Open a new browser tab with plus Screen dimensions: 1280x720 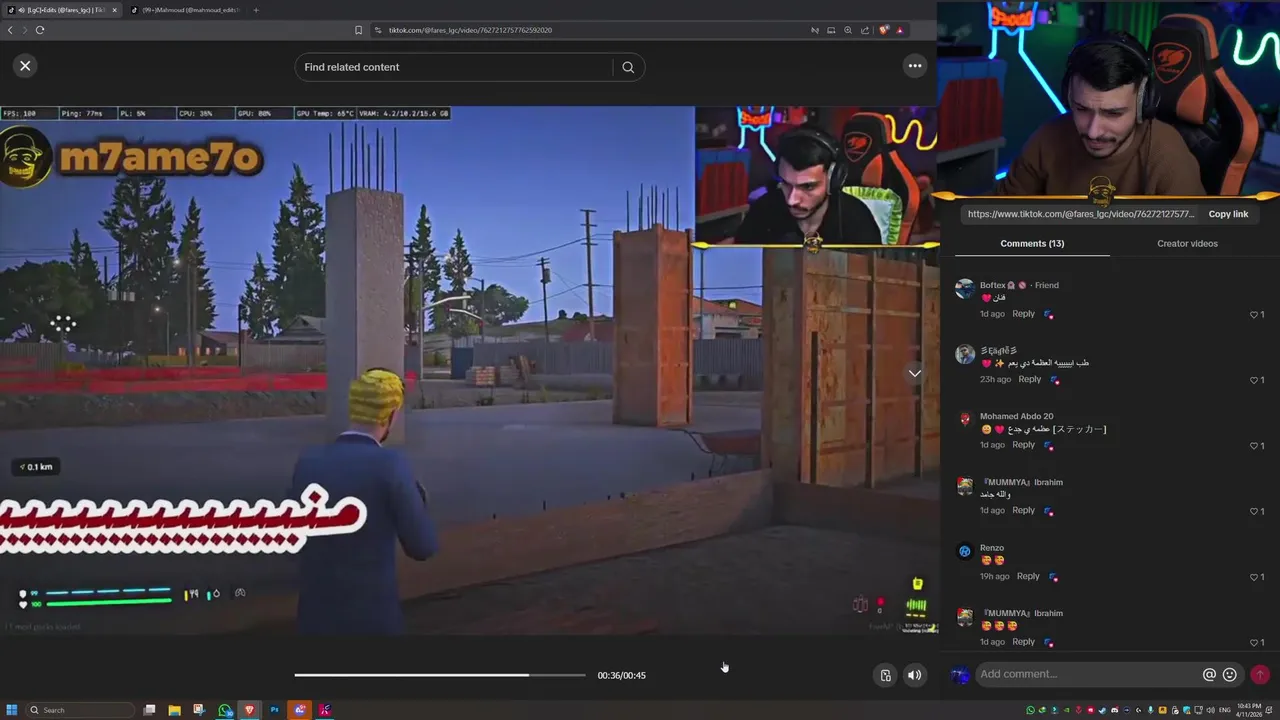tap(256, 10)
